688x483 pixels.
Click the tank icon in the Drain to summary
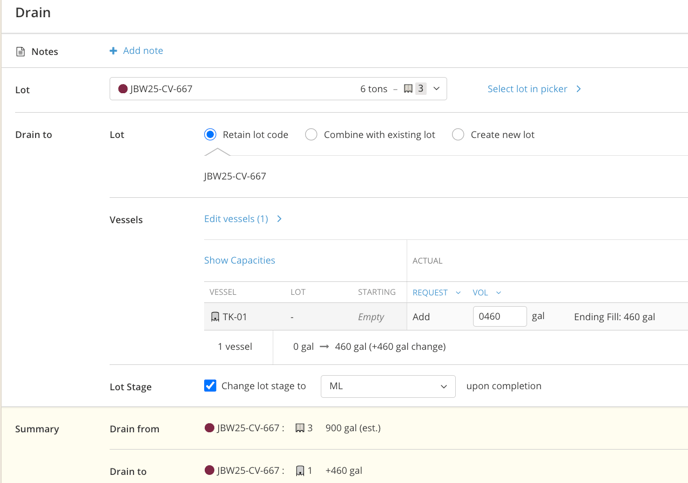pos(300,471)
